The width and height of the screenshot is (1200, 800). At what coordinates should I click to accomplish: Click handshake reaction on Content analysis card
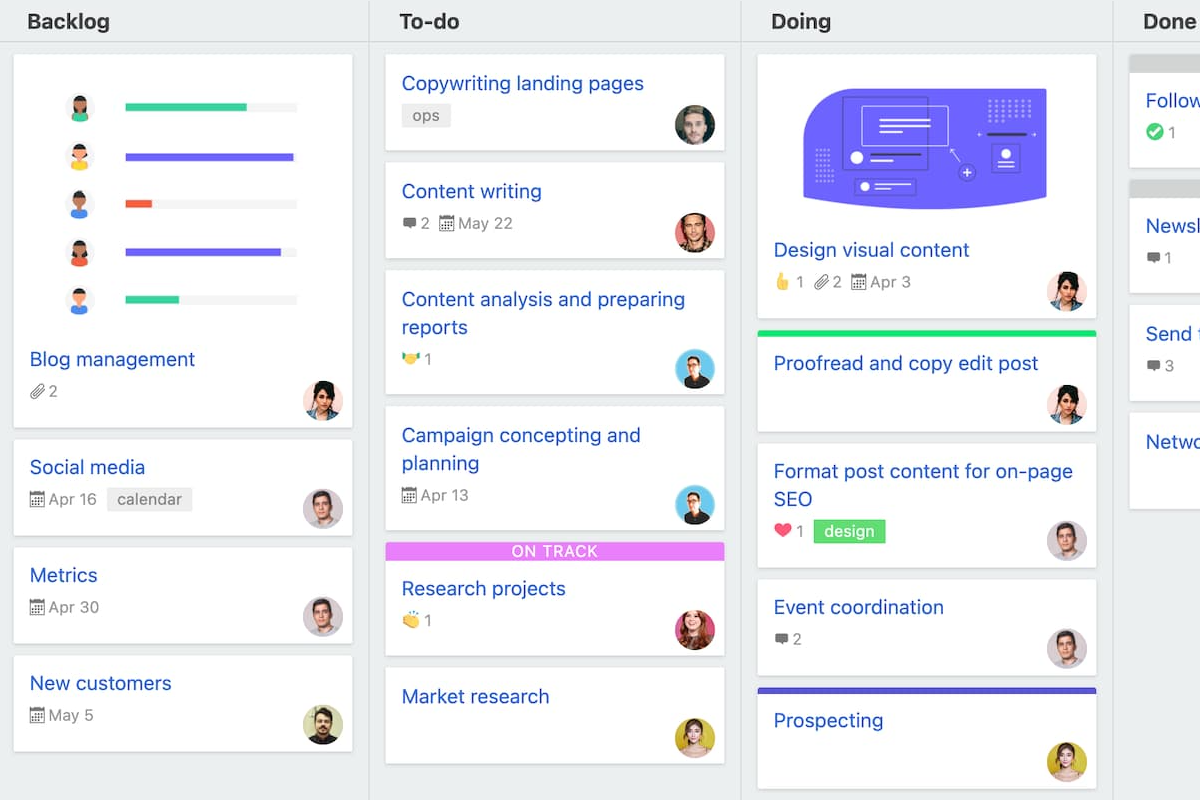pyautogui.click(x=410, y=358)
